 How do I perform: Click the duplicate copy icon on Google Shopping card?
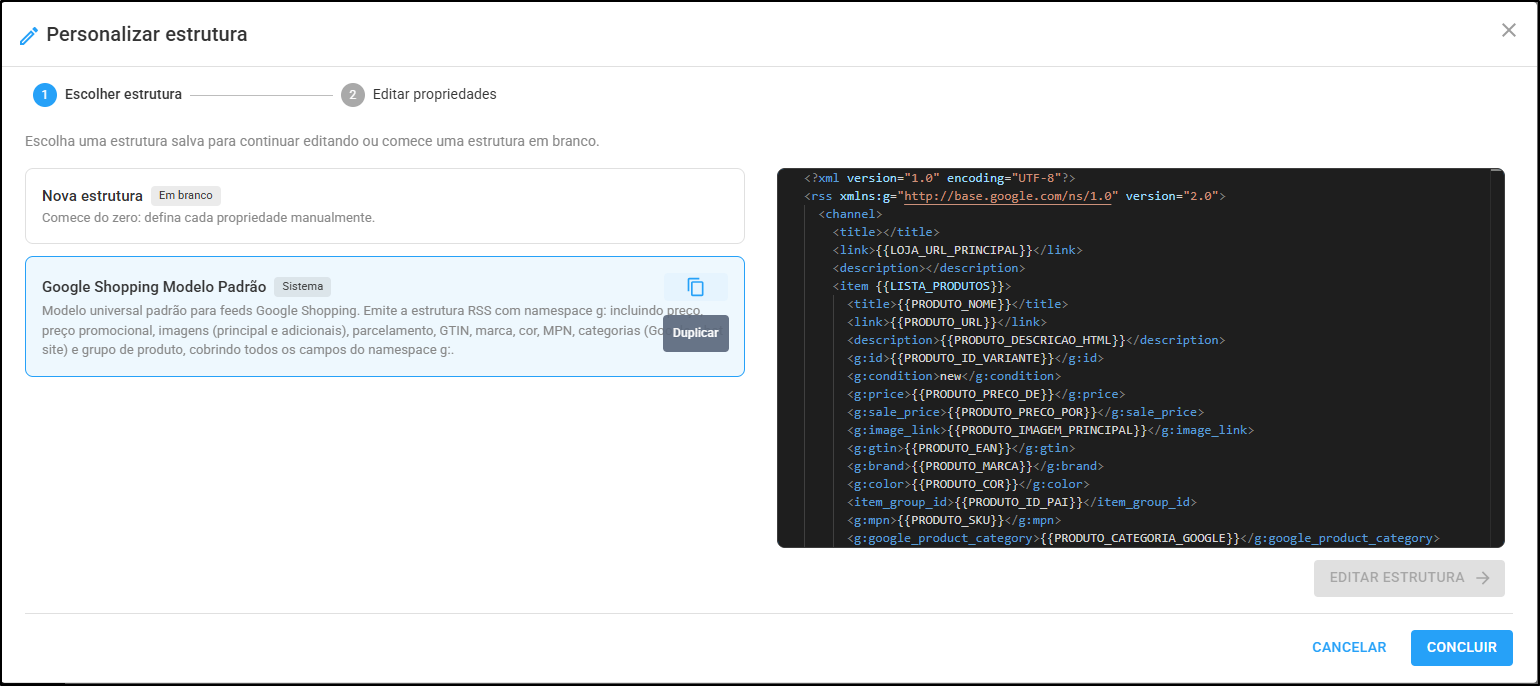(x=696, y=287)
